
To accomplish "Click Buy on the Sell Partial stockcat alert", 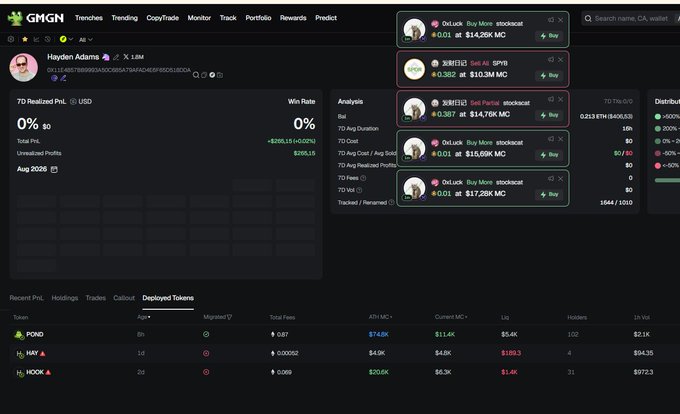I will [x=549, y=115].
